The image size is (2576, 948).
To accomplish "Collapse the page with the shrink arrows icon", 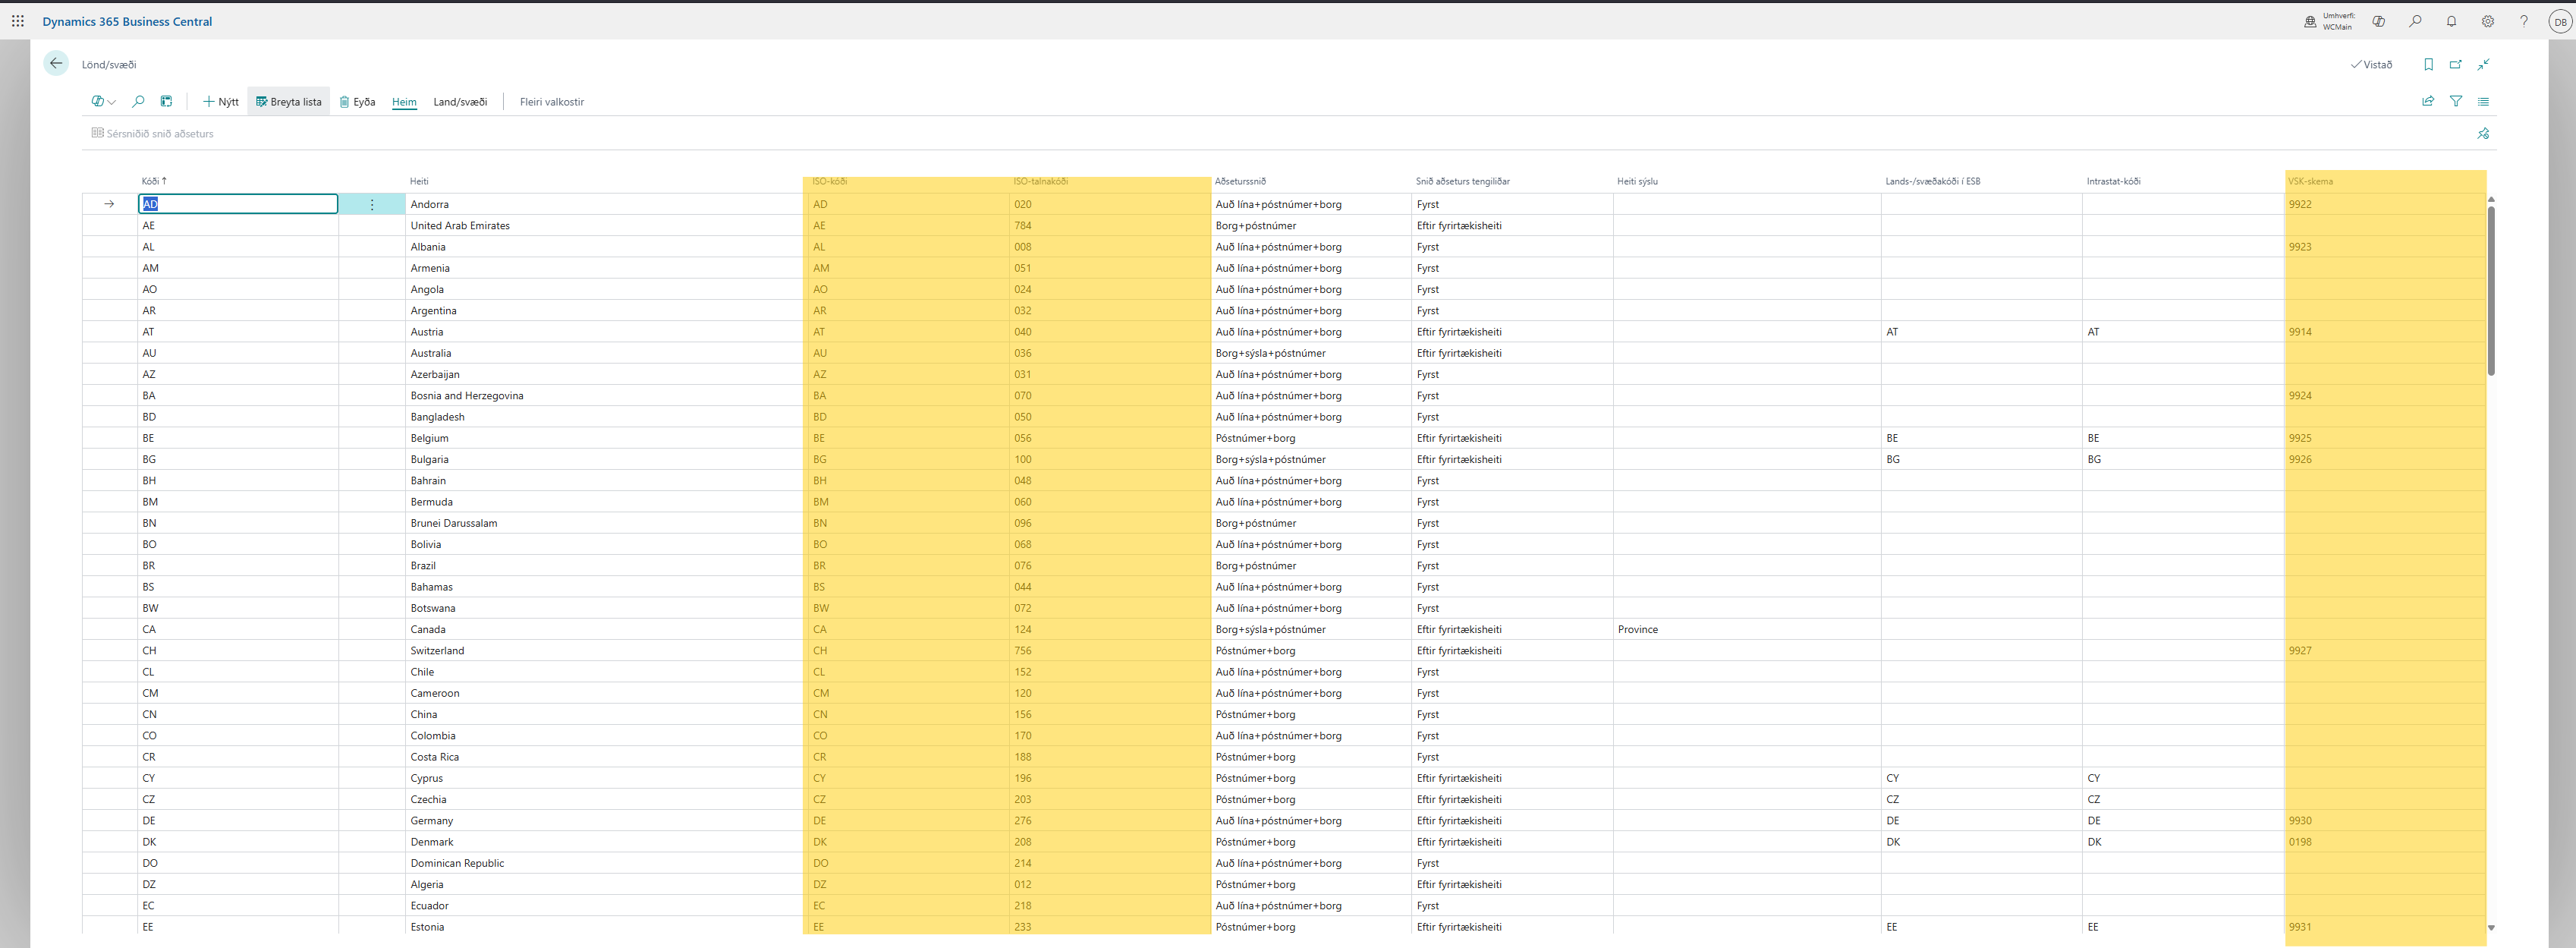I will (2483, 64).
